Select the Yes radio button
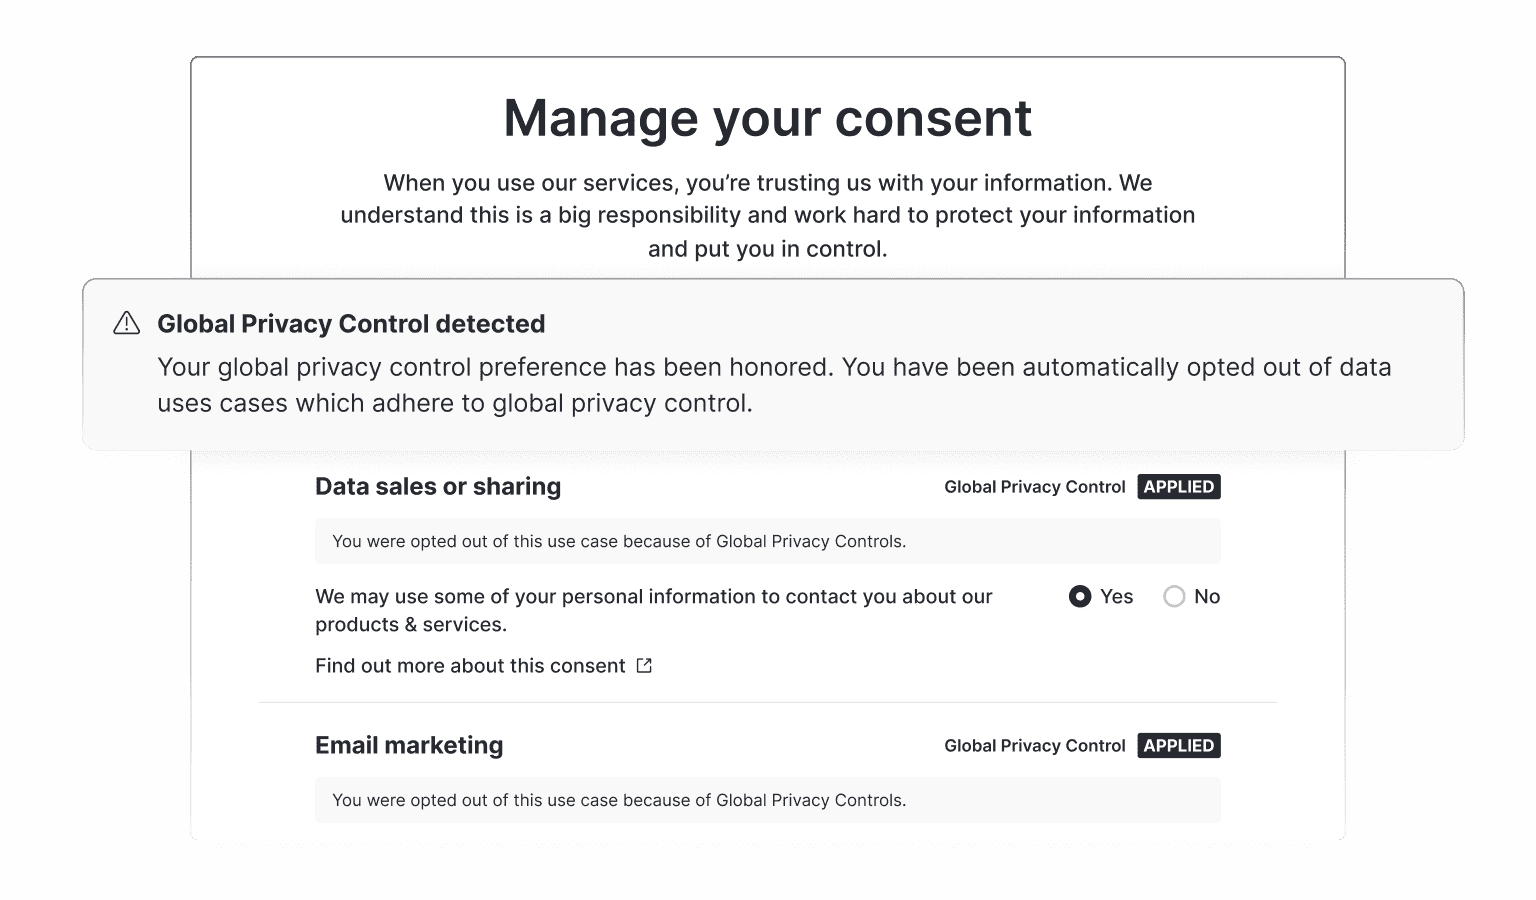The width and height of the screenshot is (1536, 900). pyautogui.click(x=1080, y=597)
